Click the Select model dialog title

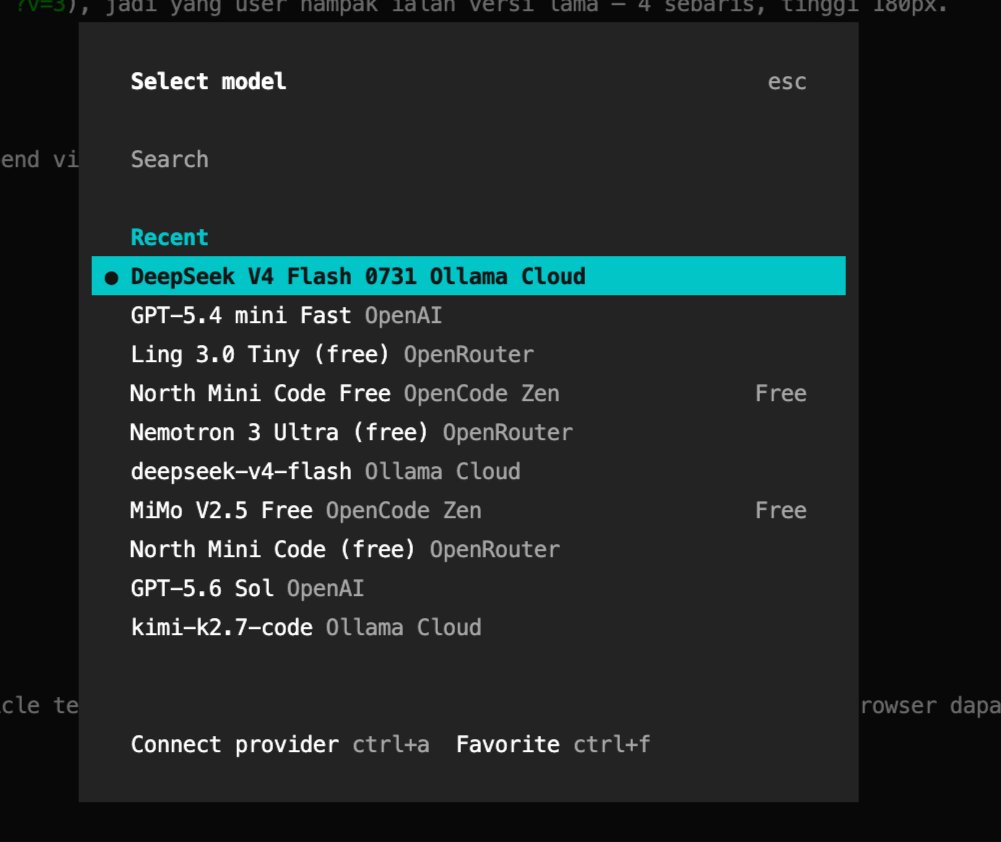pyautogui.click(x=208, y=82)
